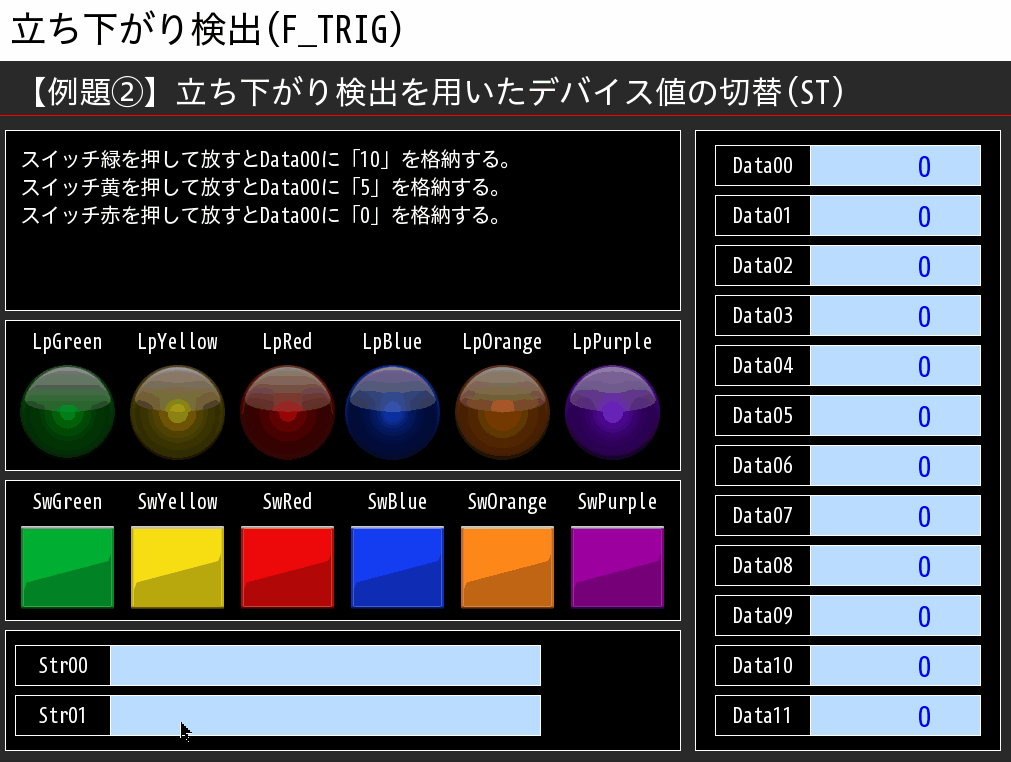Click the LpGreen lamp indicator
This screenshot has width=1011, height=762.
pos(68,412)
